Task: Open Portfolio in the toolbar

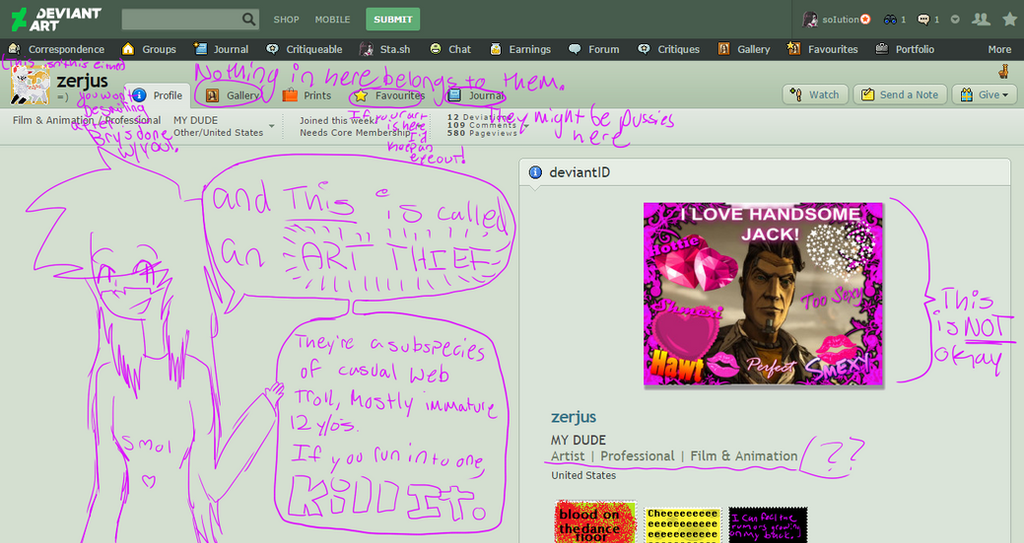Action: tap(904, 49)
